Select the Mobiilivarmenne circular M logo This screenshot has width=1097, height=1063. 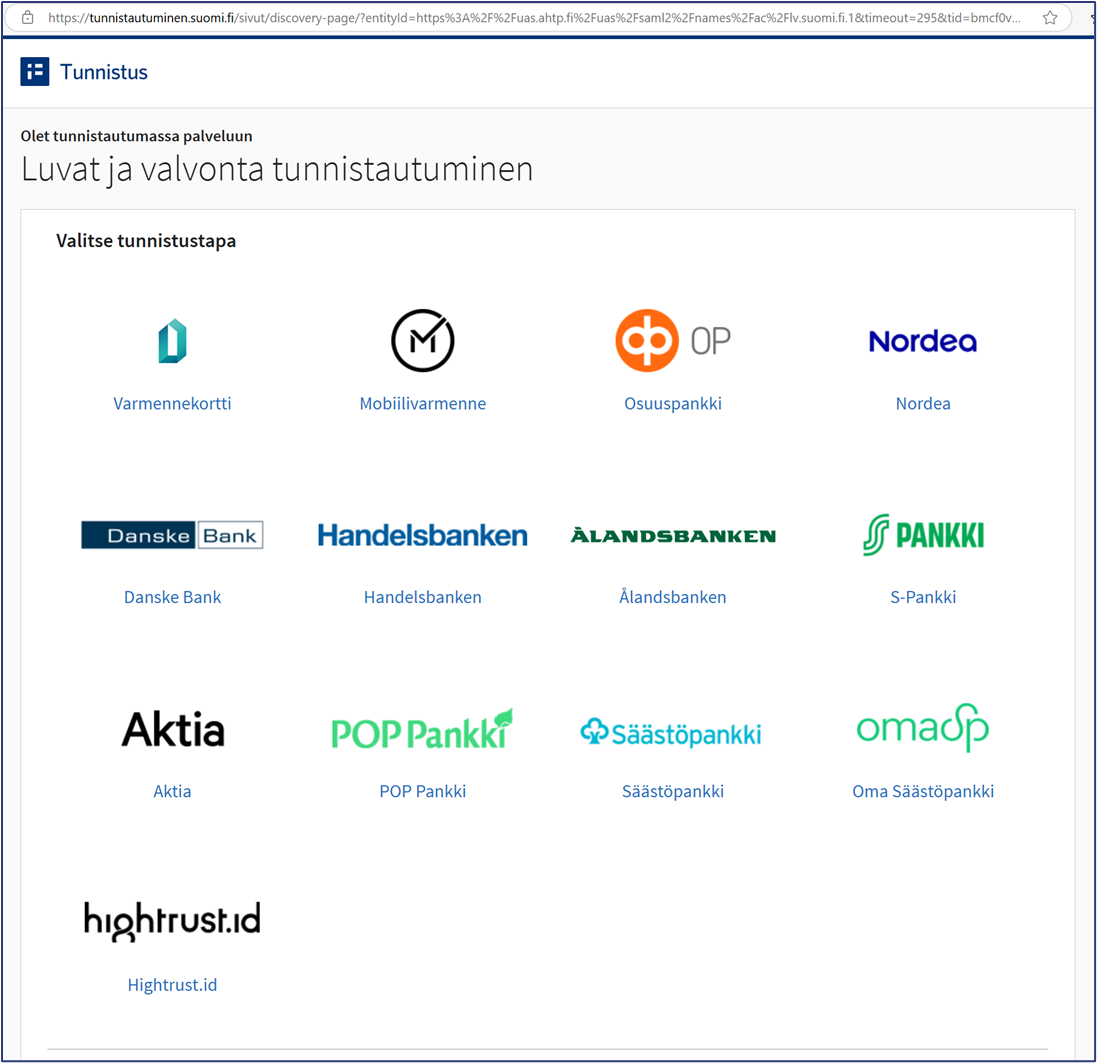[x=422, y=341]
